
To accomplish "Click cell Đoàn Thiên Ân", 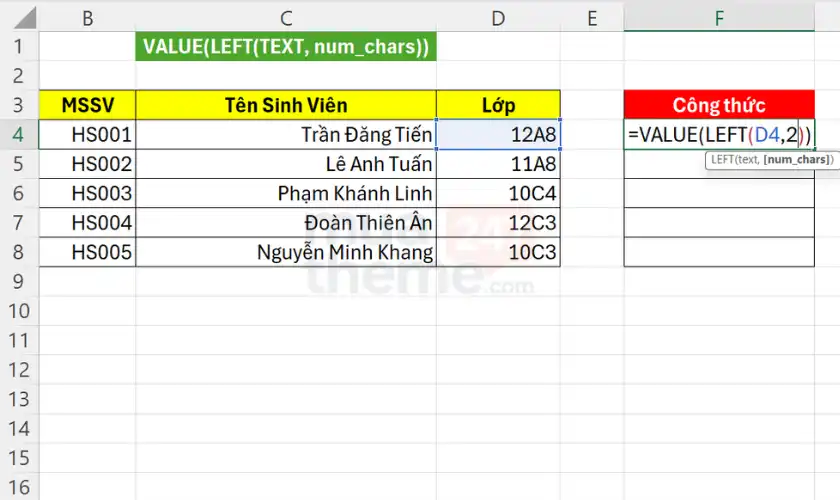I will pos(286,222).
